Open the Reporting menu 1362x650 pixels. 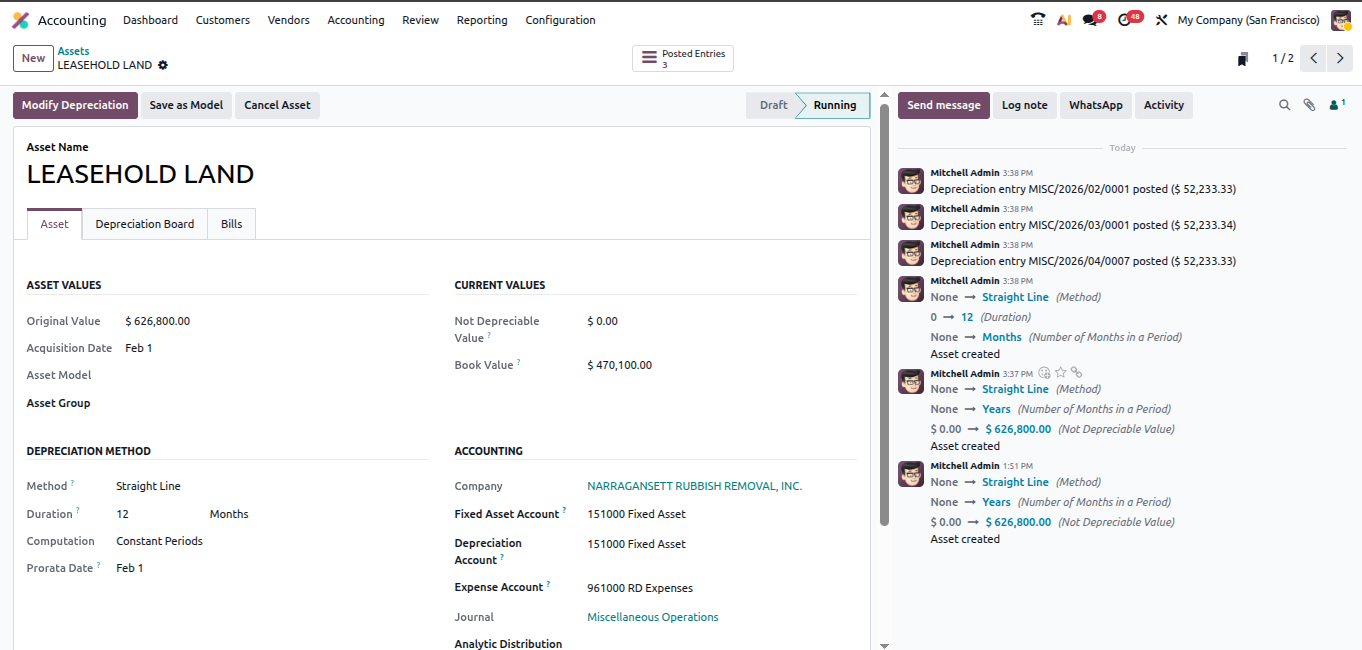(x=482, y=20)
